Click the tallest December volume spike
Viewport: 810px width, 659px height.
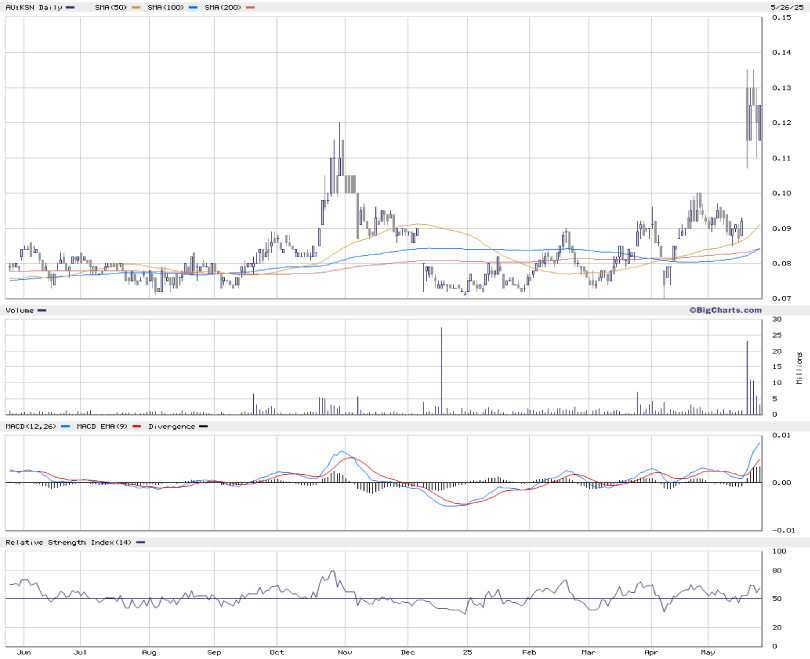coord(441,370)
